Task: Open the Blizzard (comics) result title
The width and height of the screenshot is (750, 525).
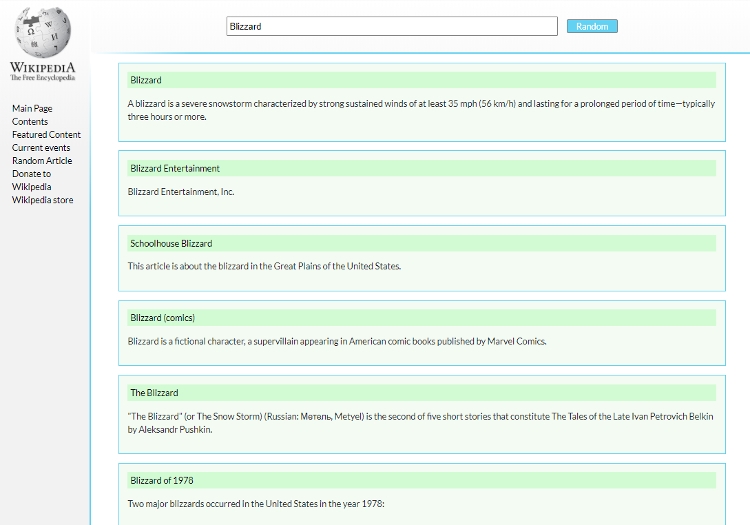Action: (163, 318)
